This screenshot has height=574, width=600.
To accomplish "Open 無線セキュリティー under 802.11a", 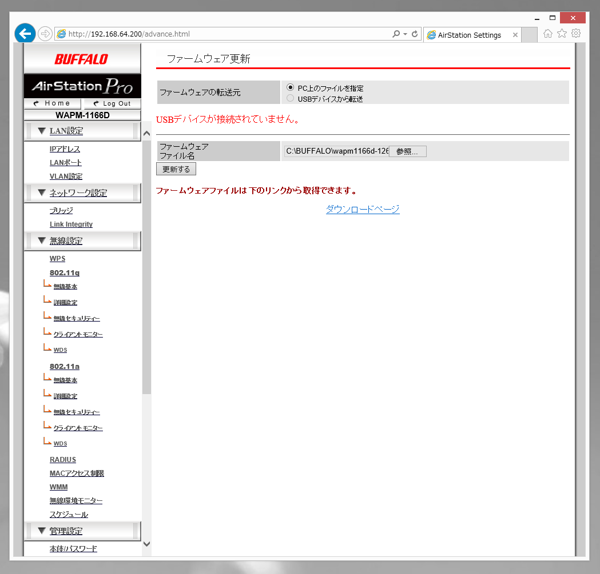I will click(77, 412).
